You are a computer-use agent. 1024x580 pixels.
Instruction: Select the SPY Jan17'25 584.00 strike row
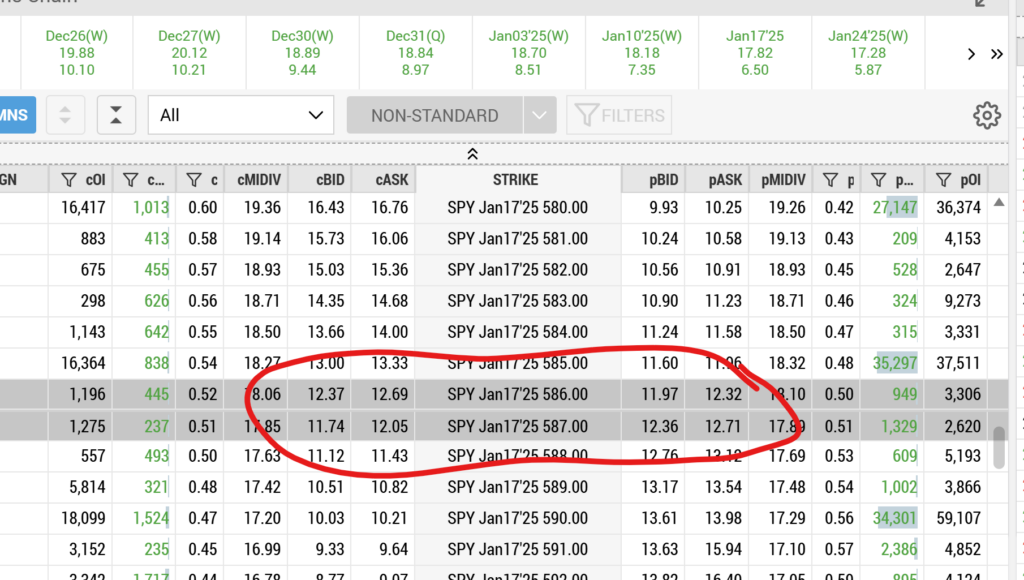pyautogui.click(x=518, y=332)
